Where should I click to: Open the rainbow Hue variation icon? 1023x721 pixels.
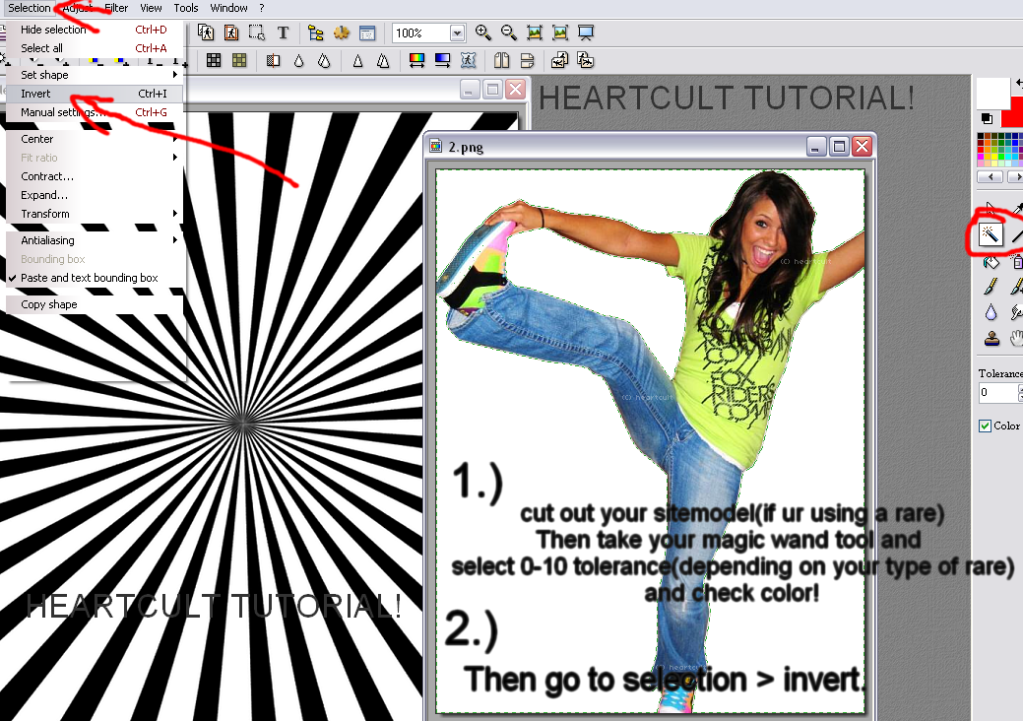[x=416, y=61]
